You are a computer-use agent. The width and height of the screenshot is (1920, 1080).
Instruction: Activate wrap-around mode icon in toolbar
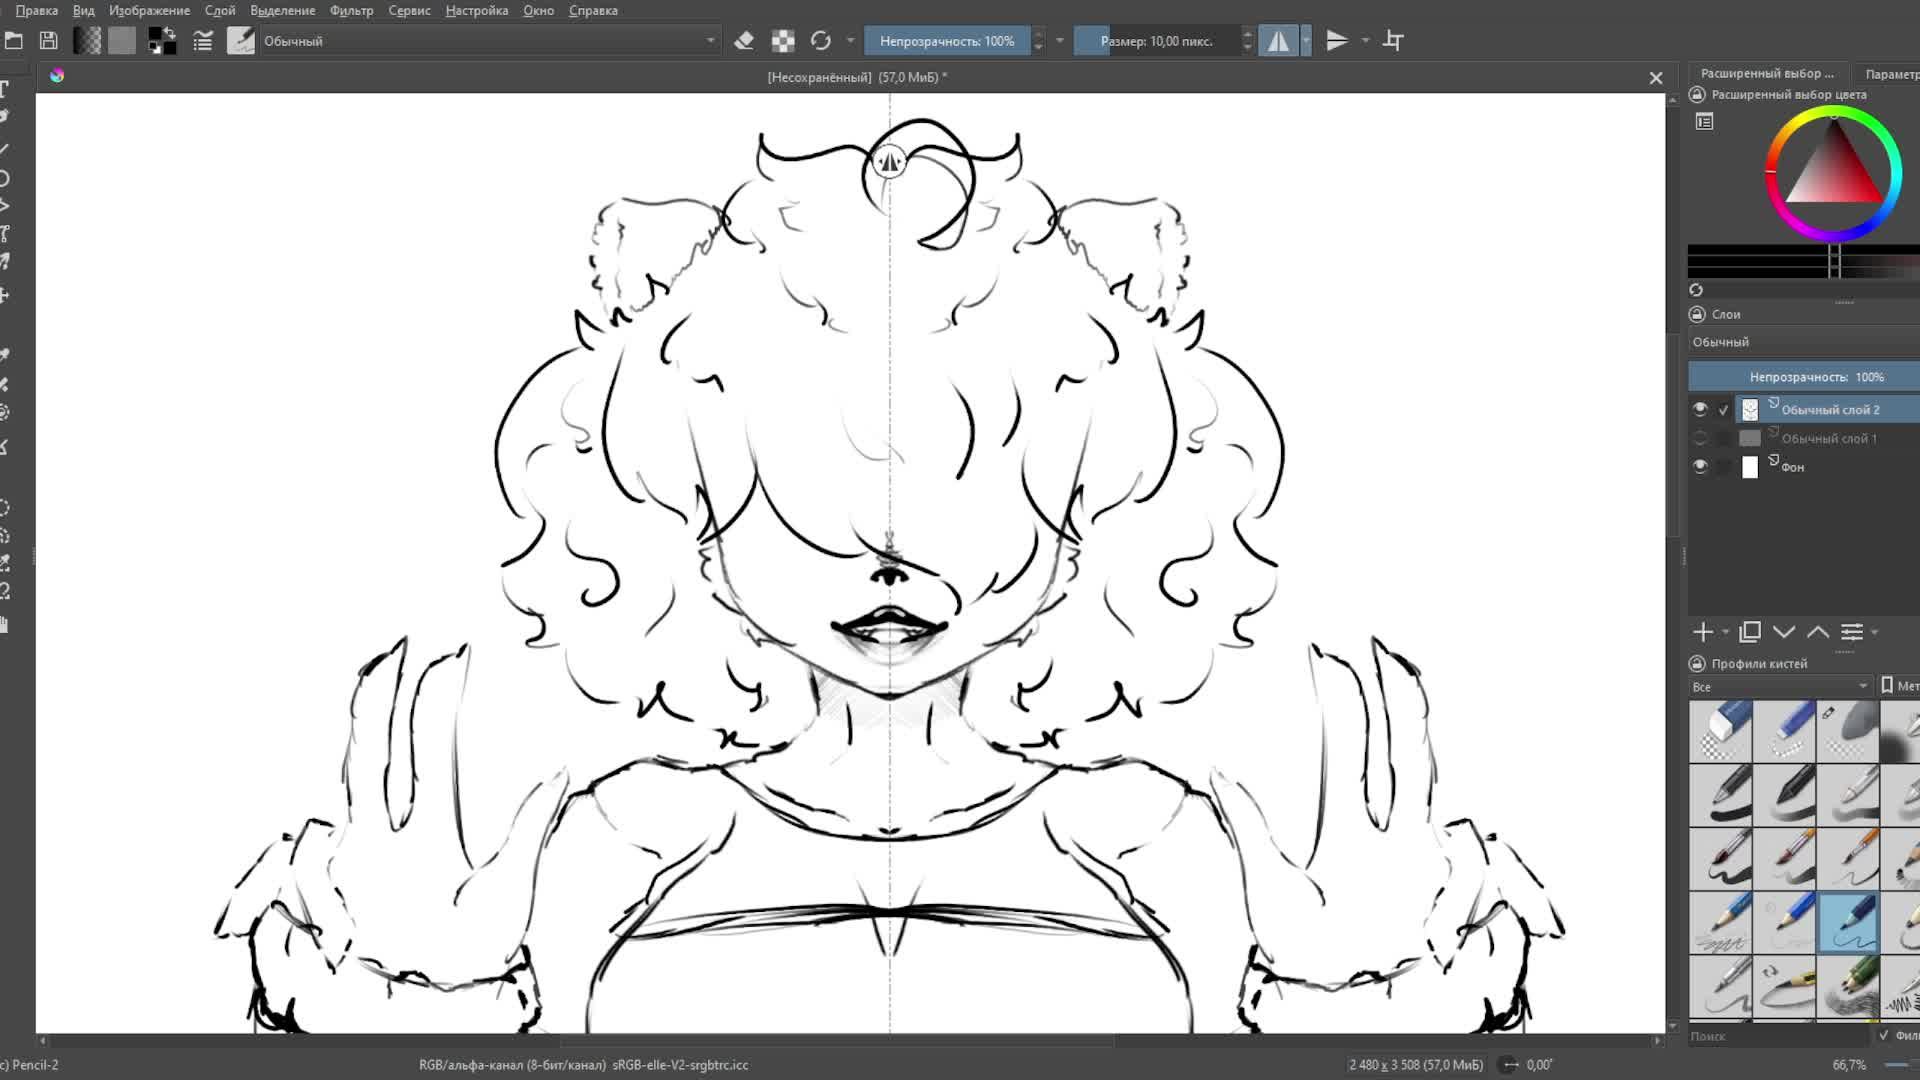click(1393, 41)
